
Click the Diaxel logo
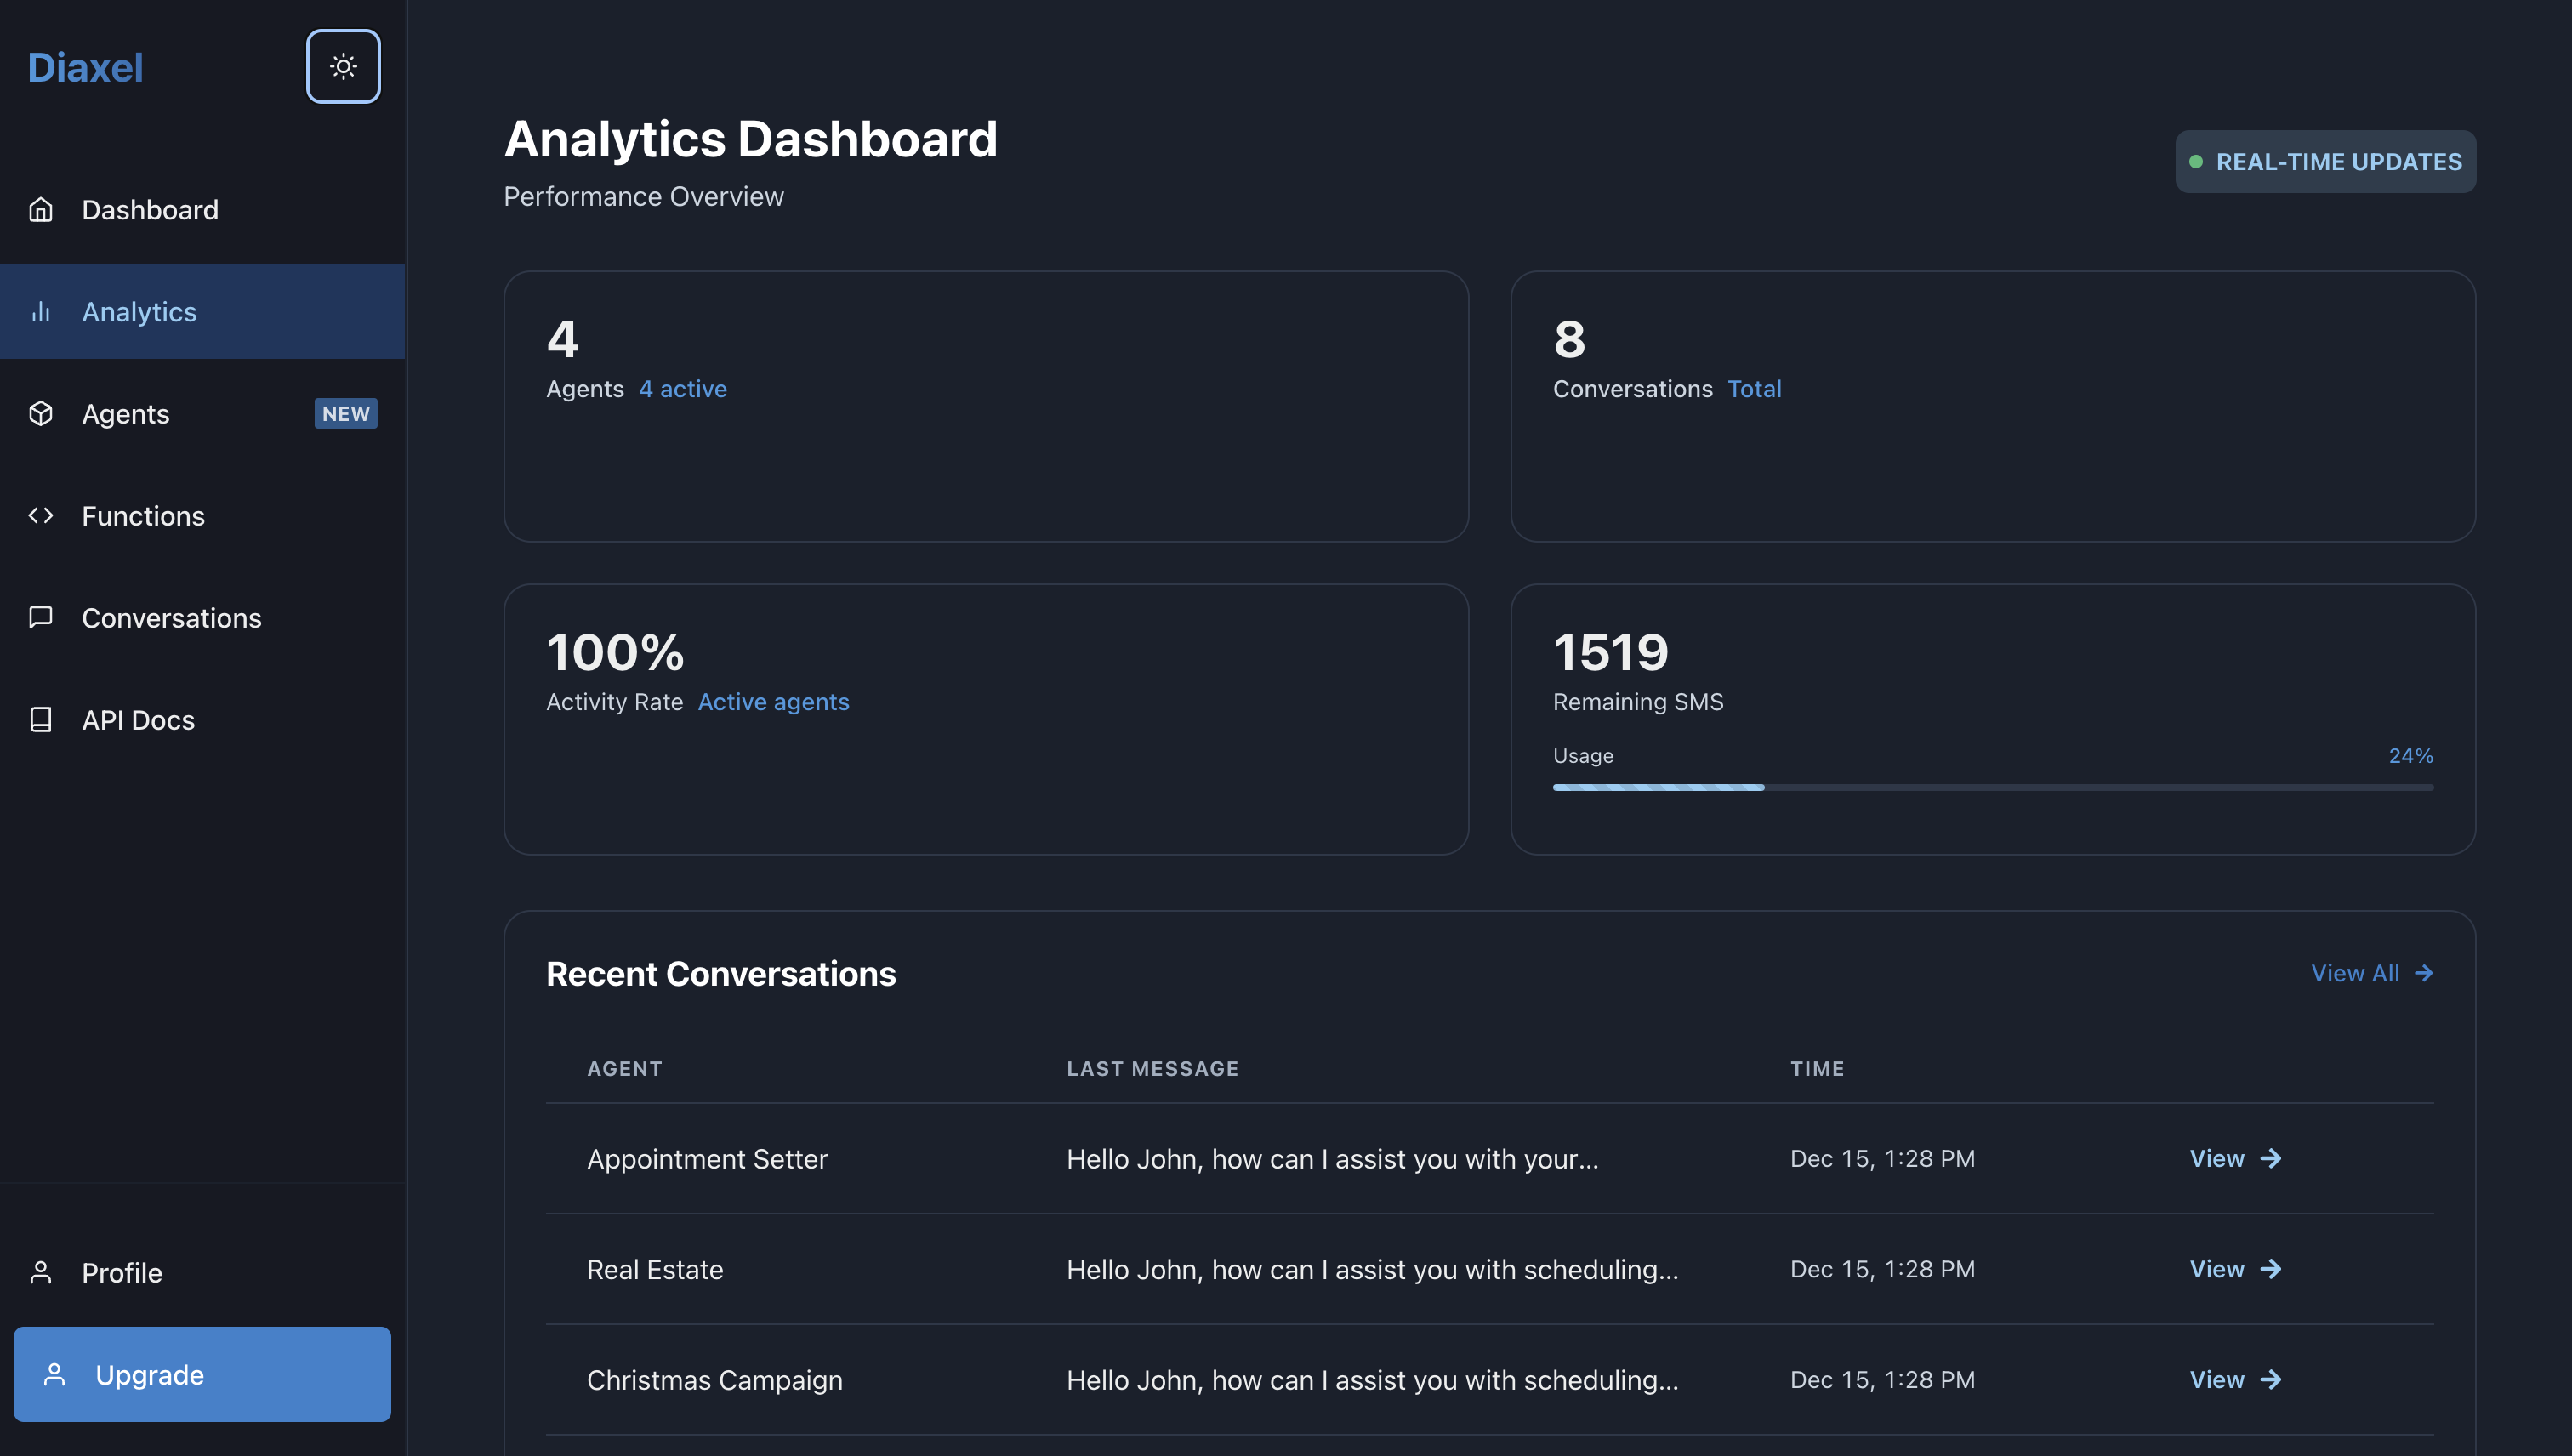tap(86, 68)
